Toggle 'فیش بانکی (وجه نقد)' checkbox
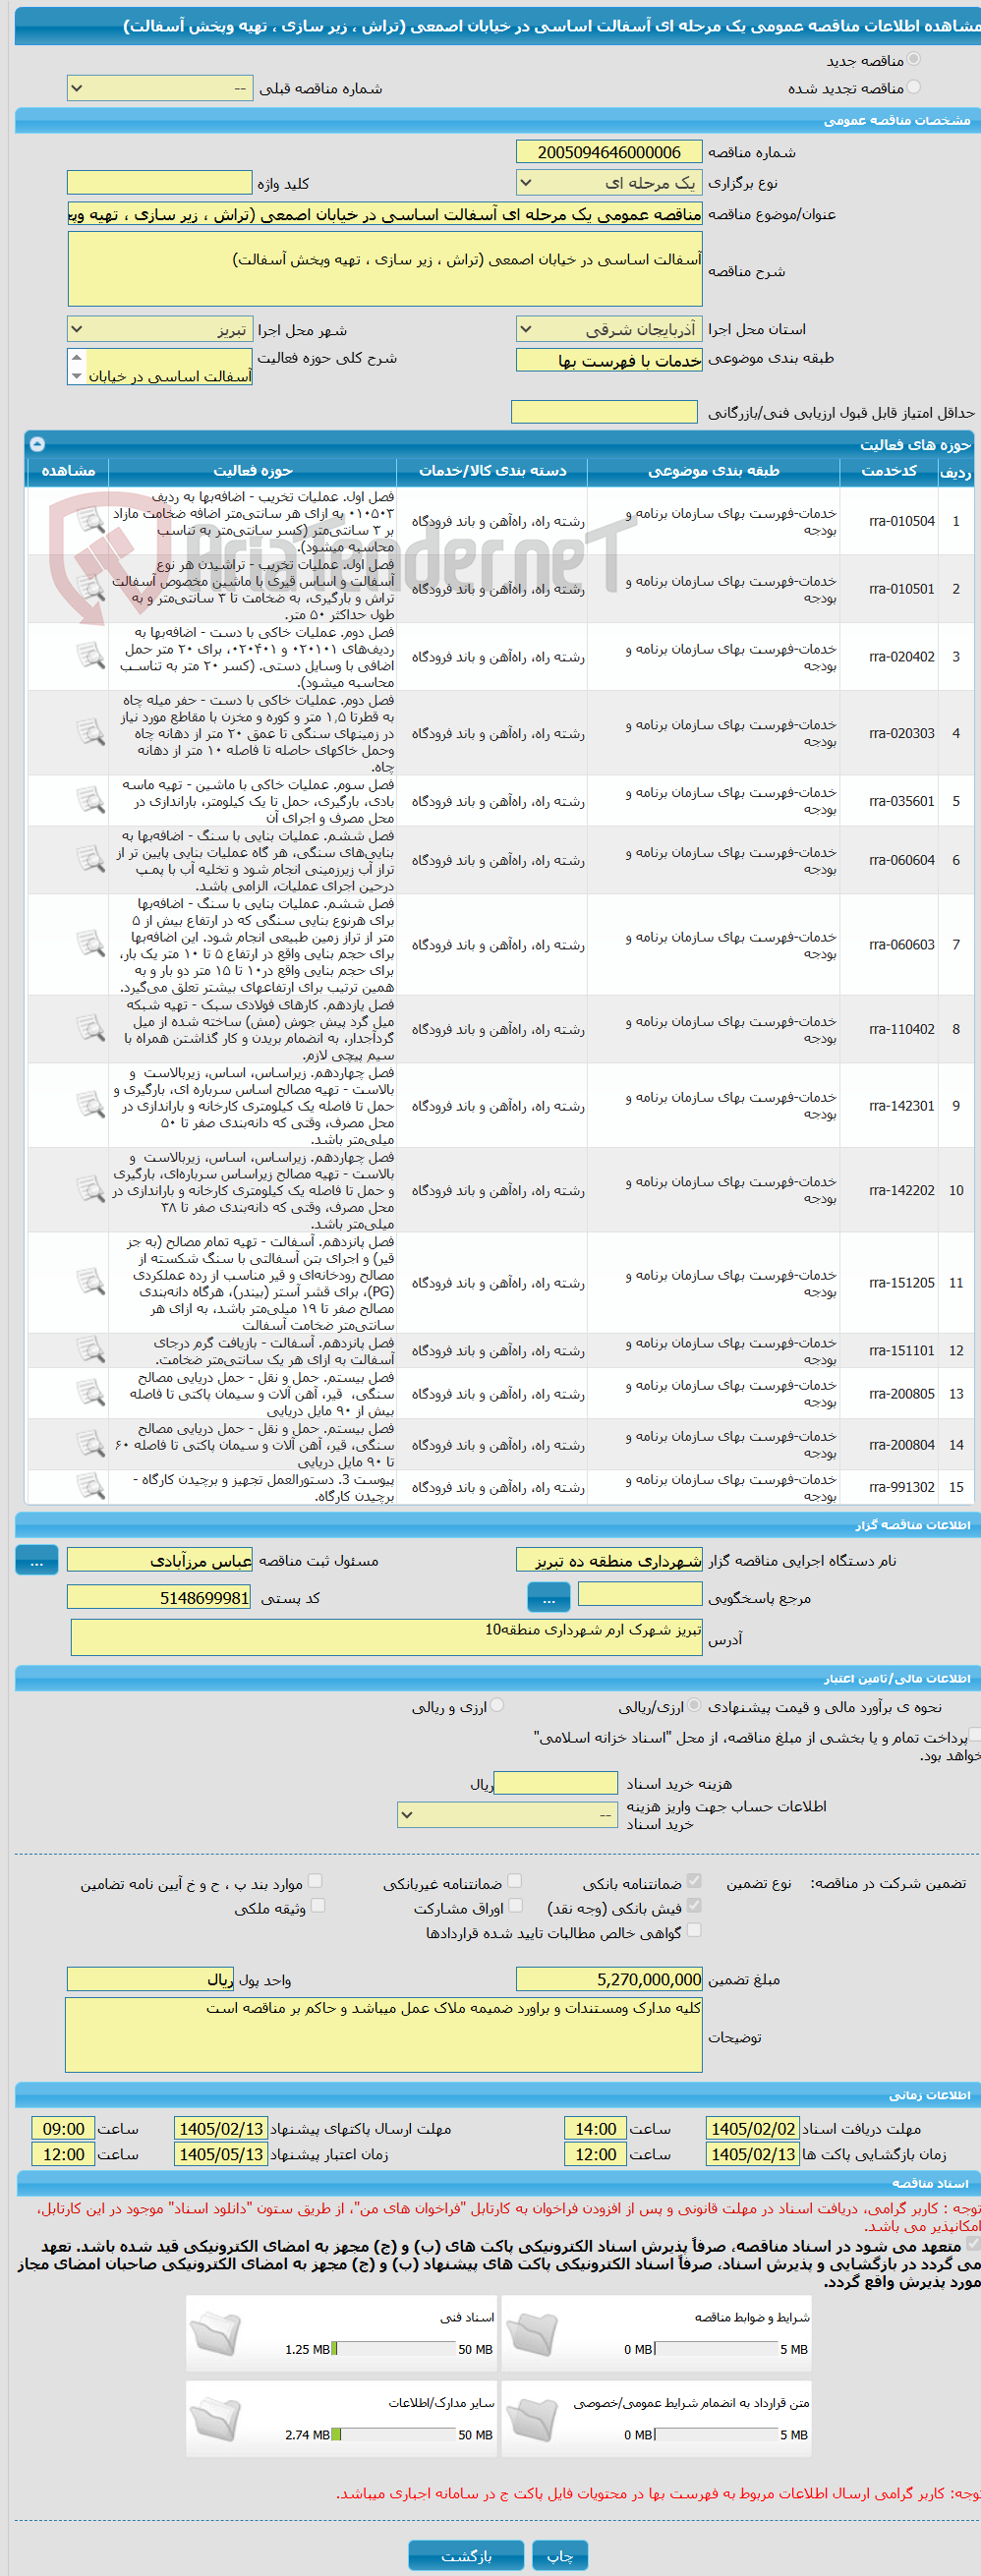Viewport: 981px width, 2576px height. (694, 1906)
